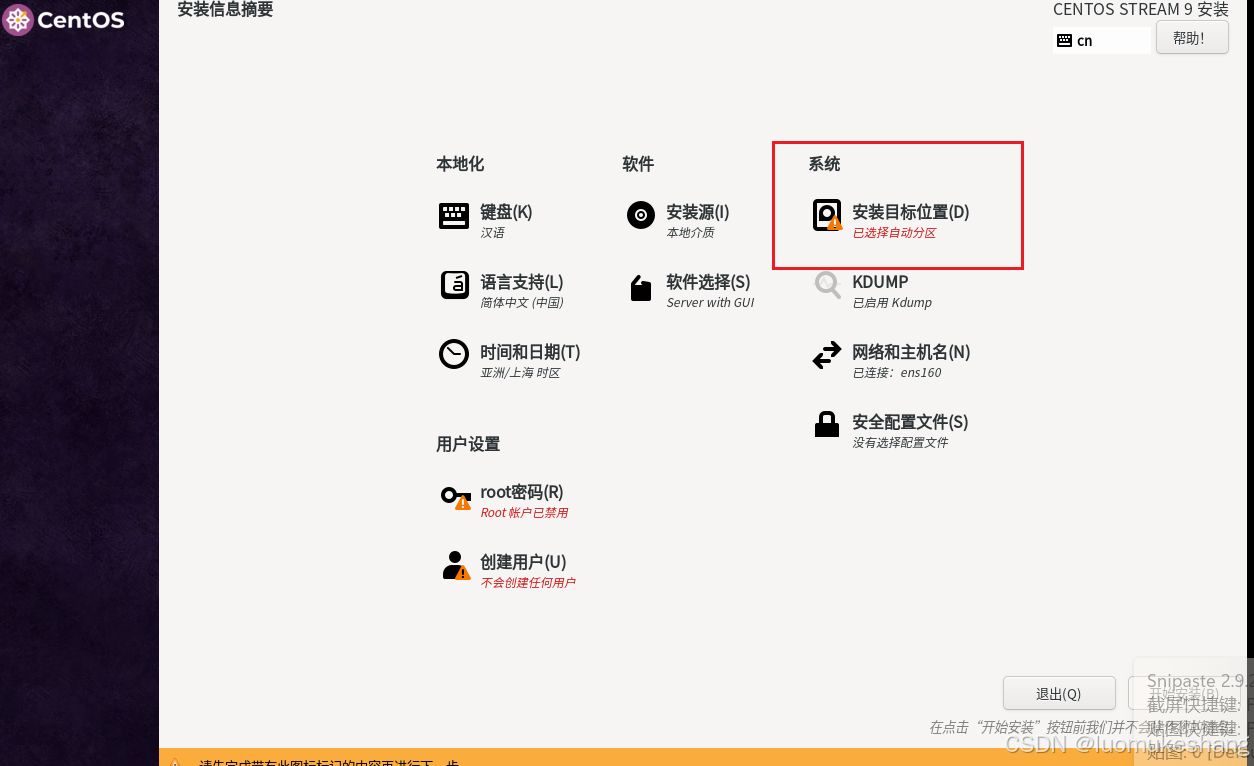Select the 网络和主机名(N) label
Viewport: 1254px width, 766px height.
tap(911, 352)
